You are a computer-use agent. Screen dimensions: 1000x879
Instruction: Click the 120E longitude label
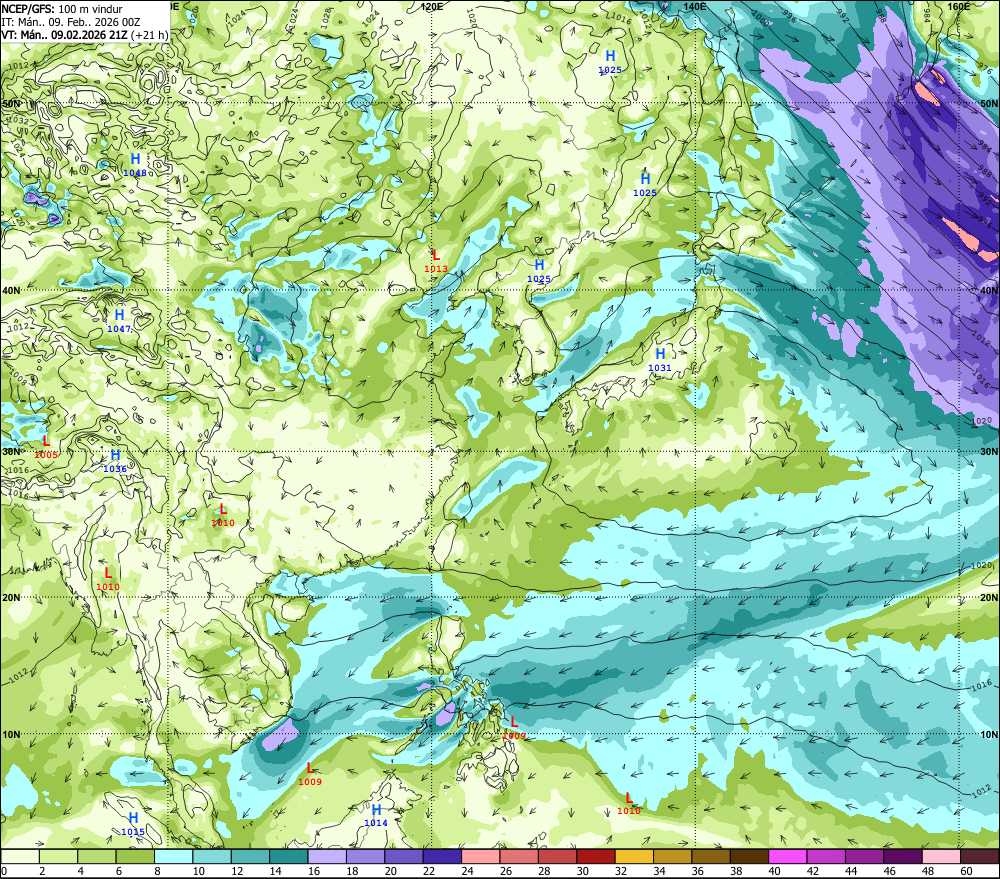[432, 6]
